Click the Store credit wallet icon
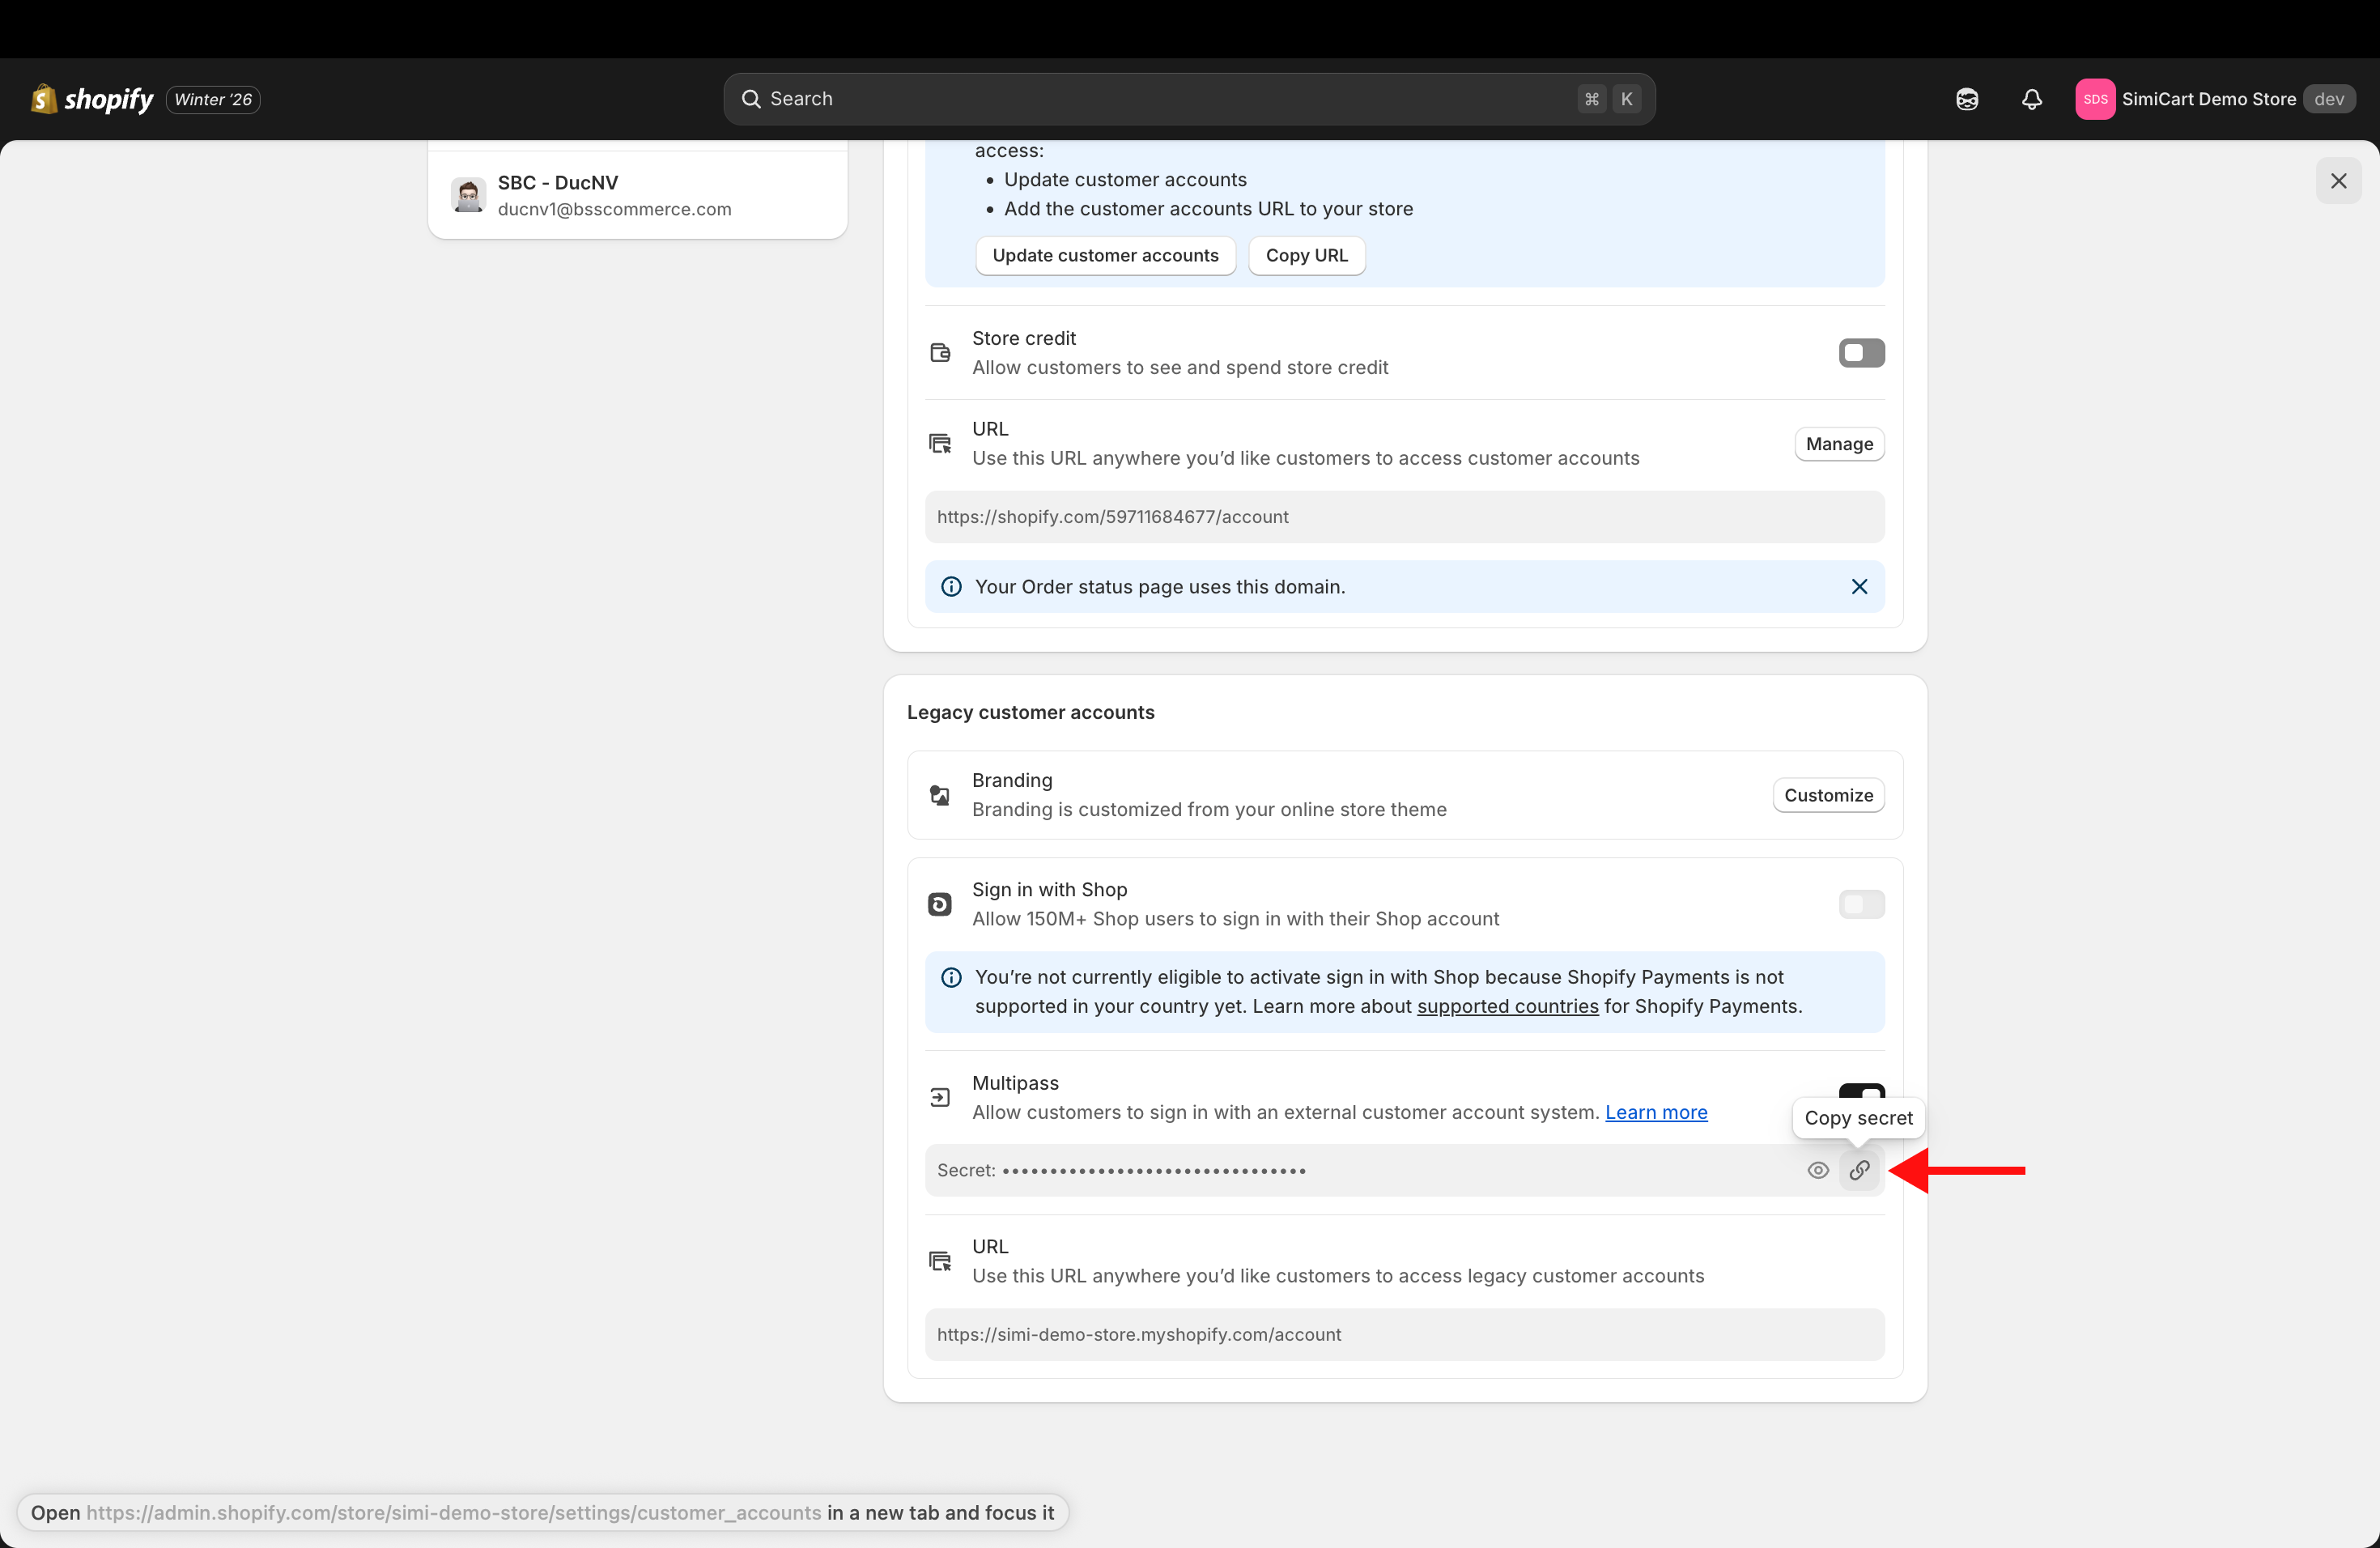2380x1548 pixels. [939, 353]
